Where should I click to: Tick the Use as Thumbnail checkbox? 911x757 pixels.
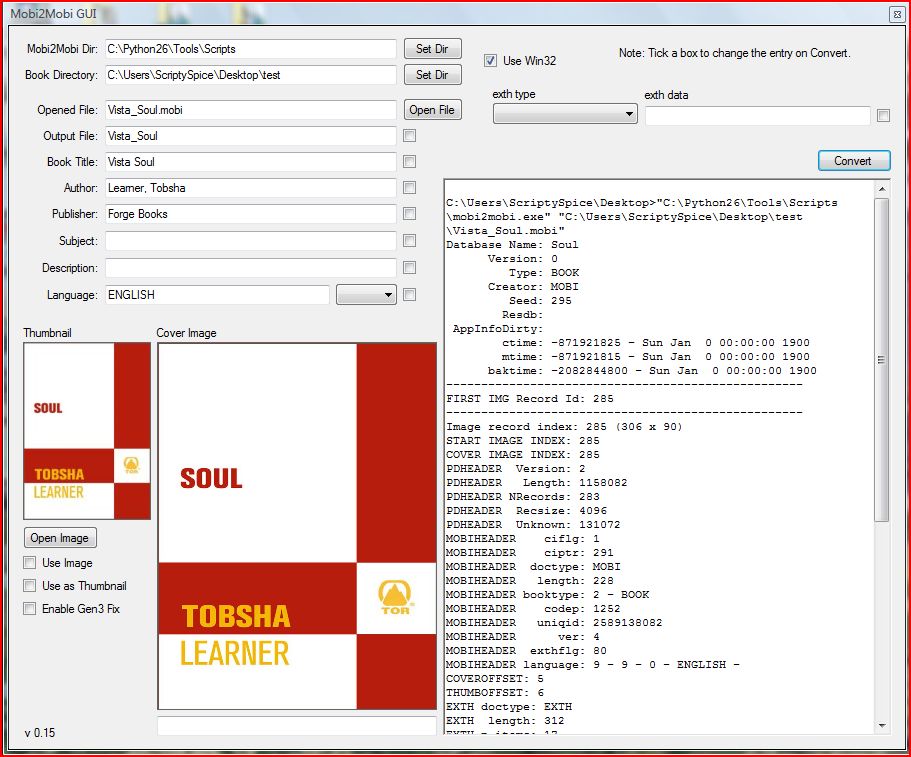pyautogui.click(x=30, y=586)
